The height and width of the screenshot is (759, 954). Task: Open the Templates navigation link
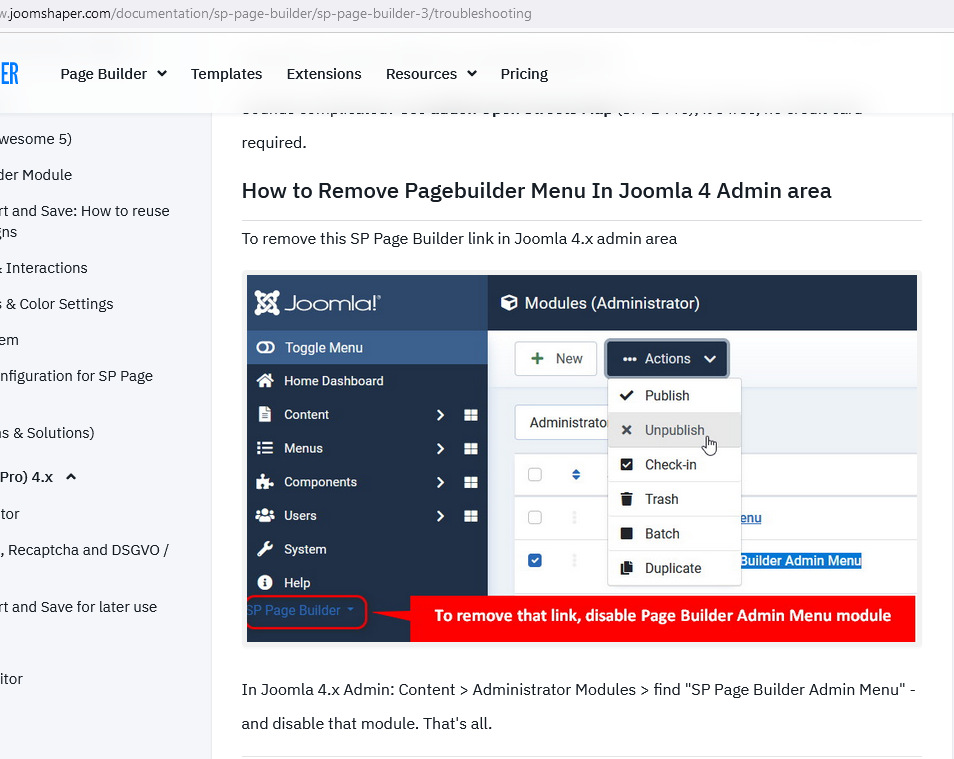(x=226, y=74)
